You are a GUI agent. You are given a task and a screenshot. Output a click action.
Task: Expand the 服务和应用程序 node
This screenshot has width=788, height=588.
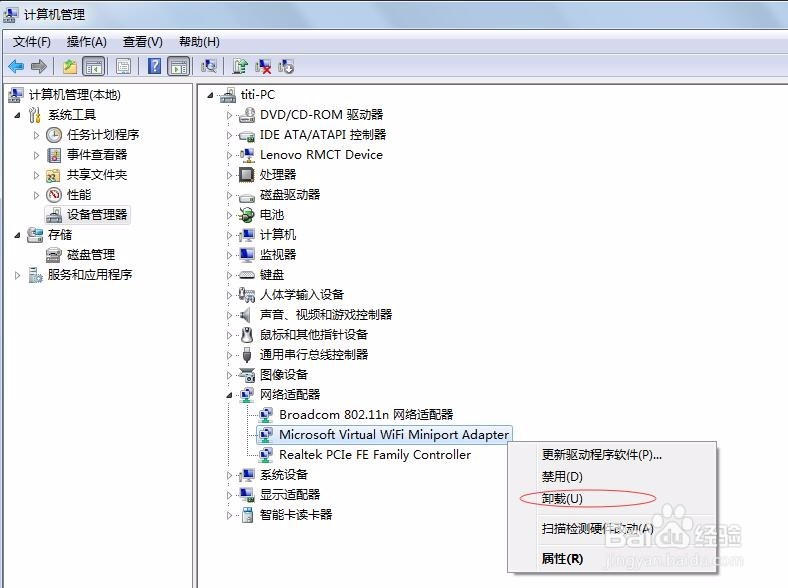18,275
